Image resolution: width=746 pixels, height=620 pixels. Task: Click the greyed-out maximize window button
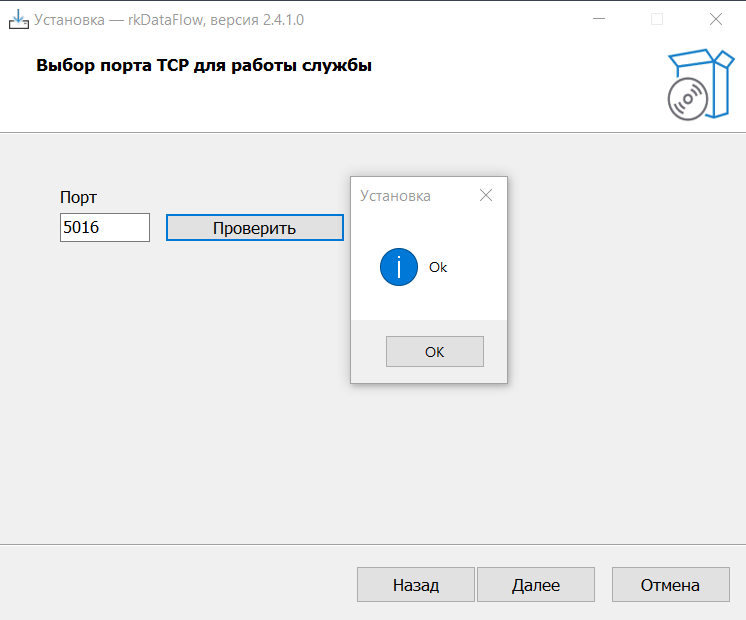(657, 19)
